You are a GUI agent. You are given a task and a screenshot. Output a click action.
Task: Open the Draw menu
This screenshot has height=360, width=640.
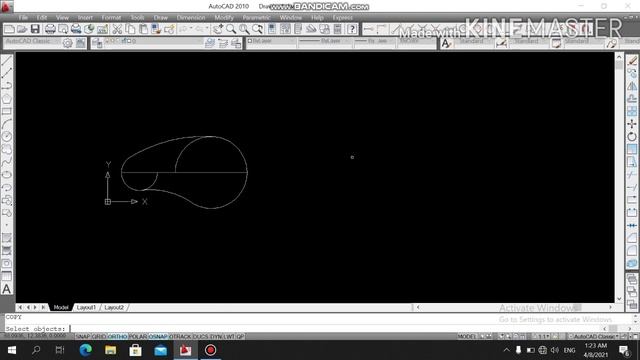pyautogui.click(x=161, y=18)
